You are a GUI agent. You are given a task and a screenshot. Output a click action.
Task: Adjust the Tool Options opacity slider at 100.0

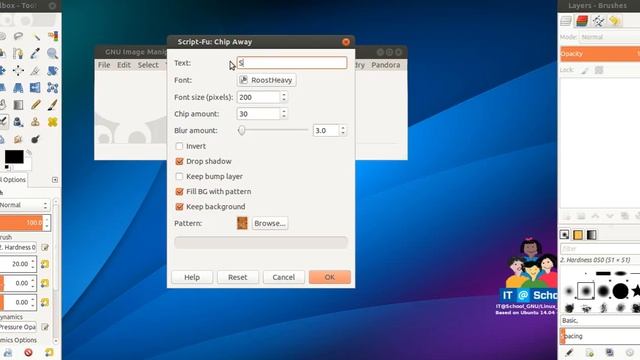[x=25, y=222]
